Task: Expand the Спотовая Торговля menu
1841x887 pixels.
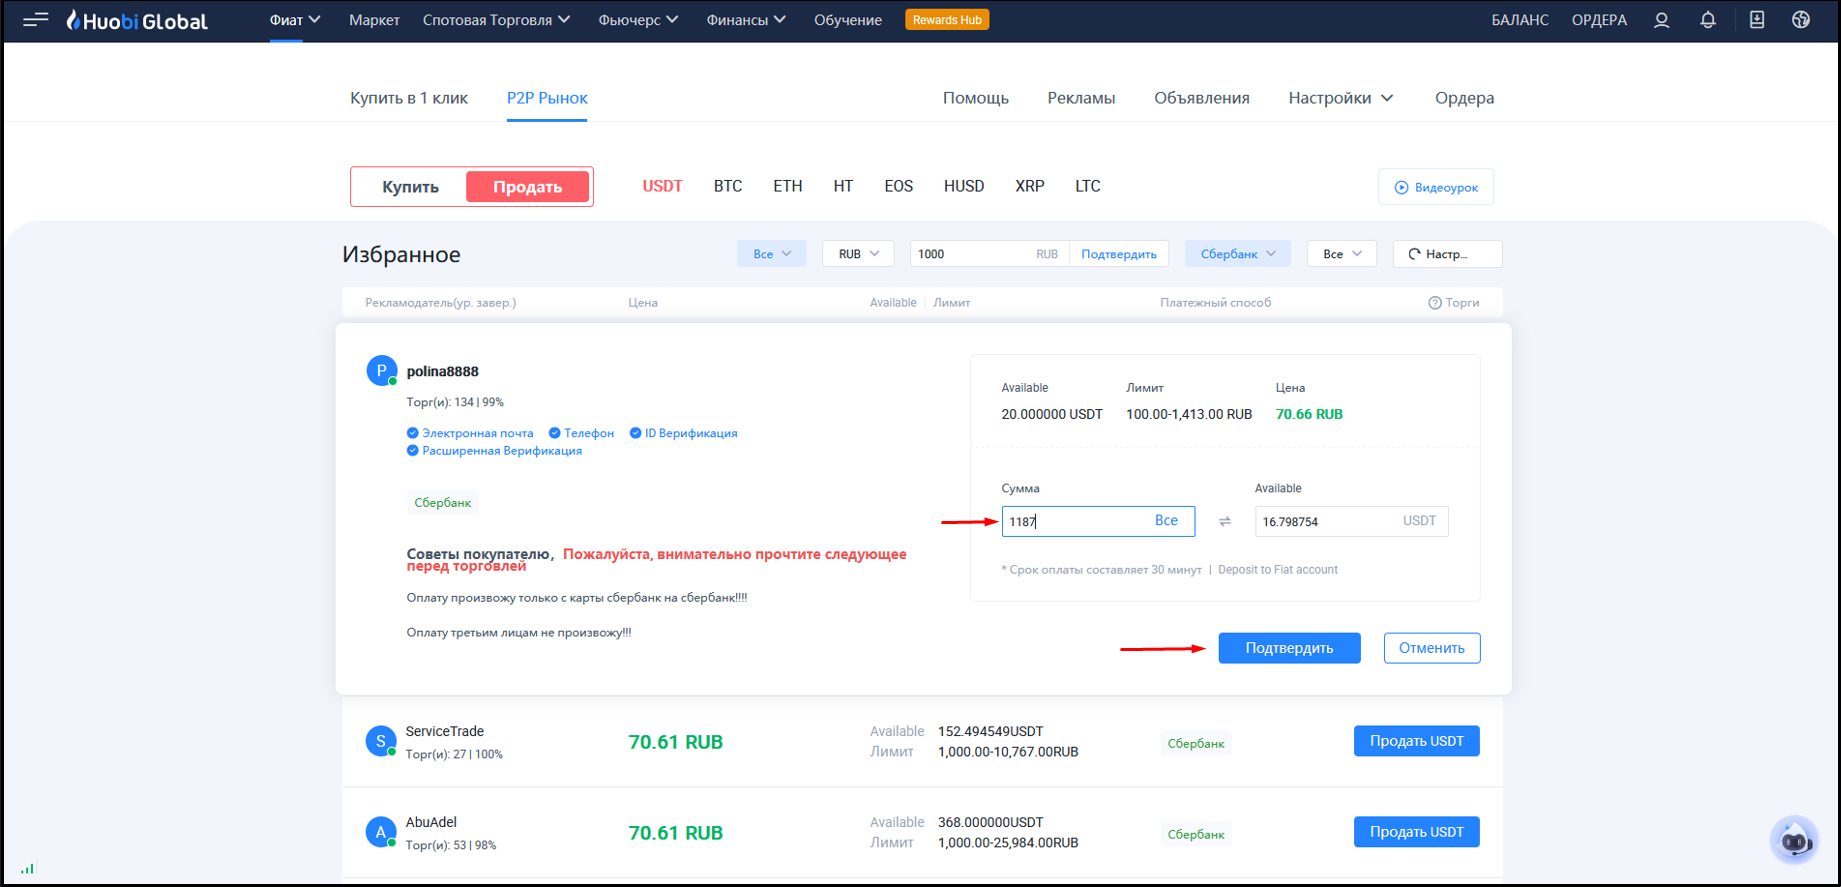Action: [x=496, y=20]
